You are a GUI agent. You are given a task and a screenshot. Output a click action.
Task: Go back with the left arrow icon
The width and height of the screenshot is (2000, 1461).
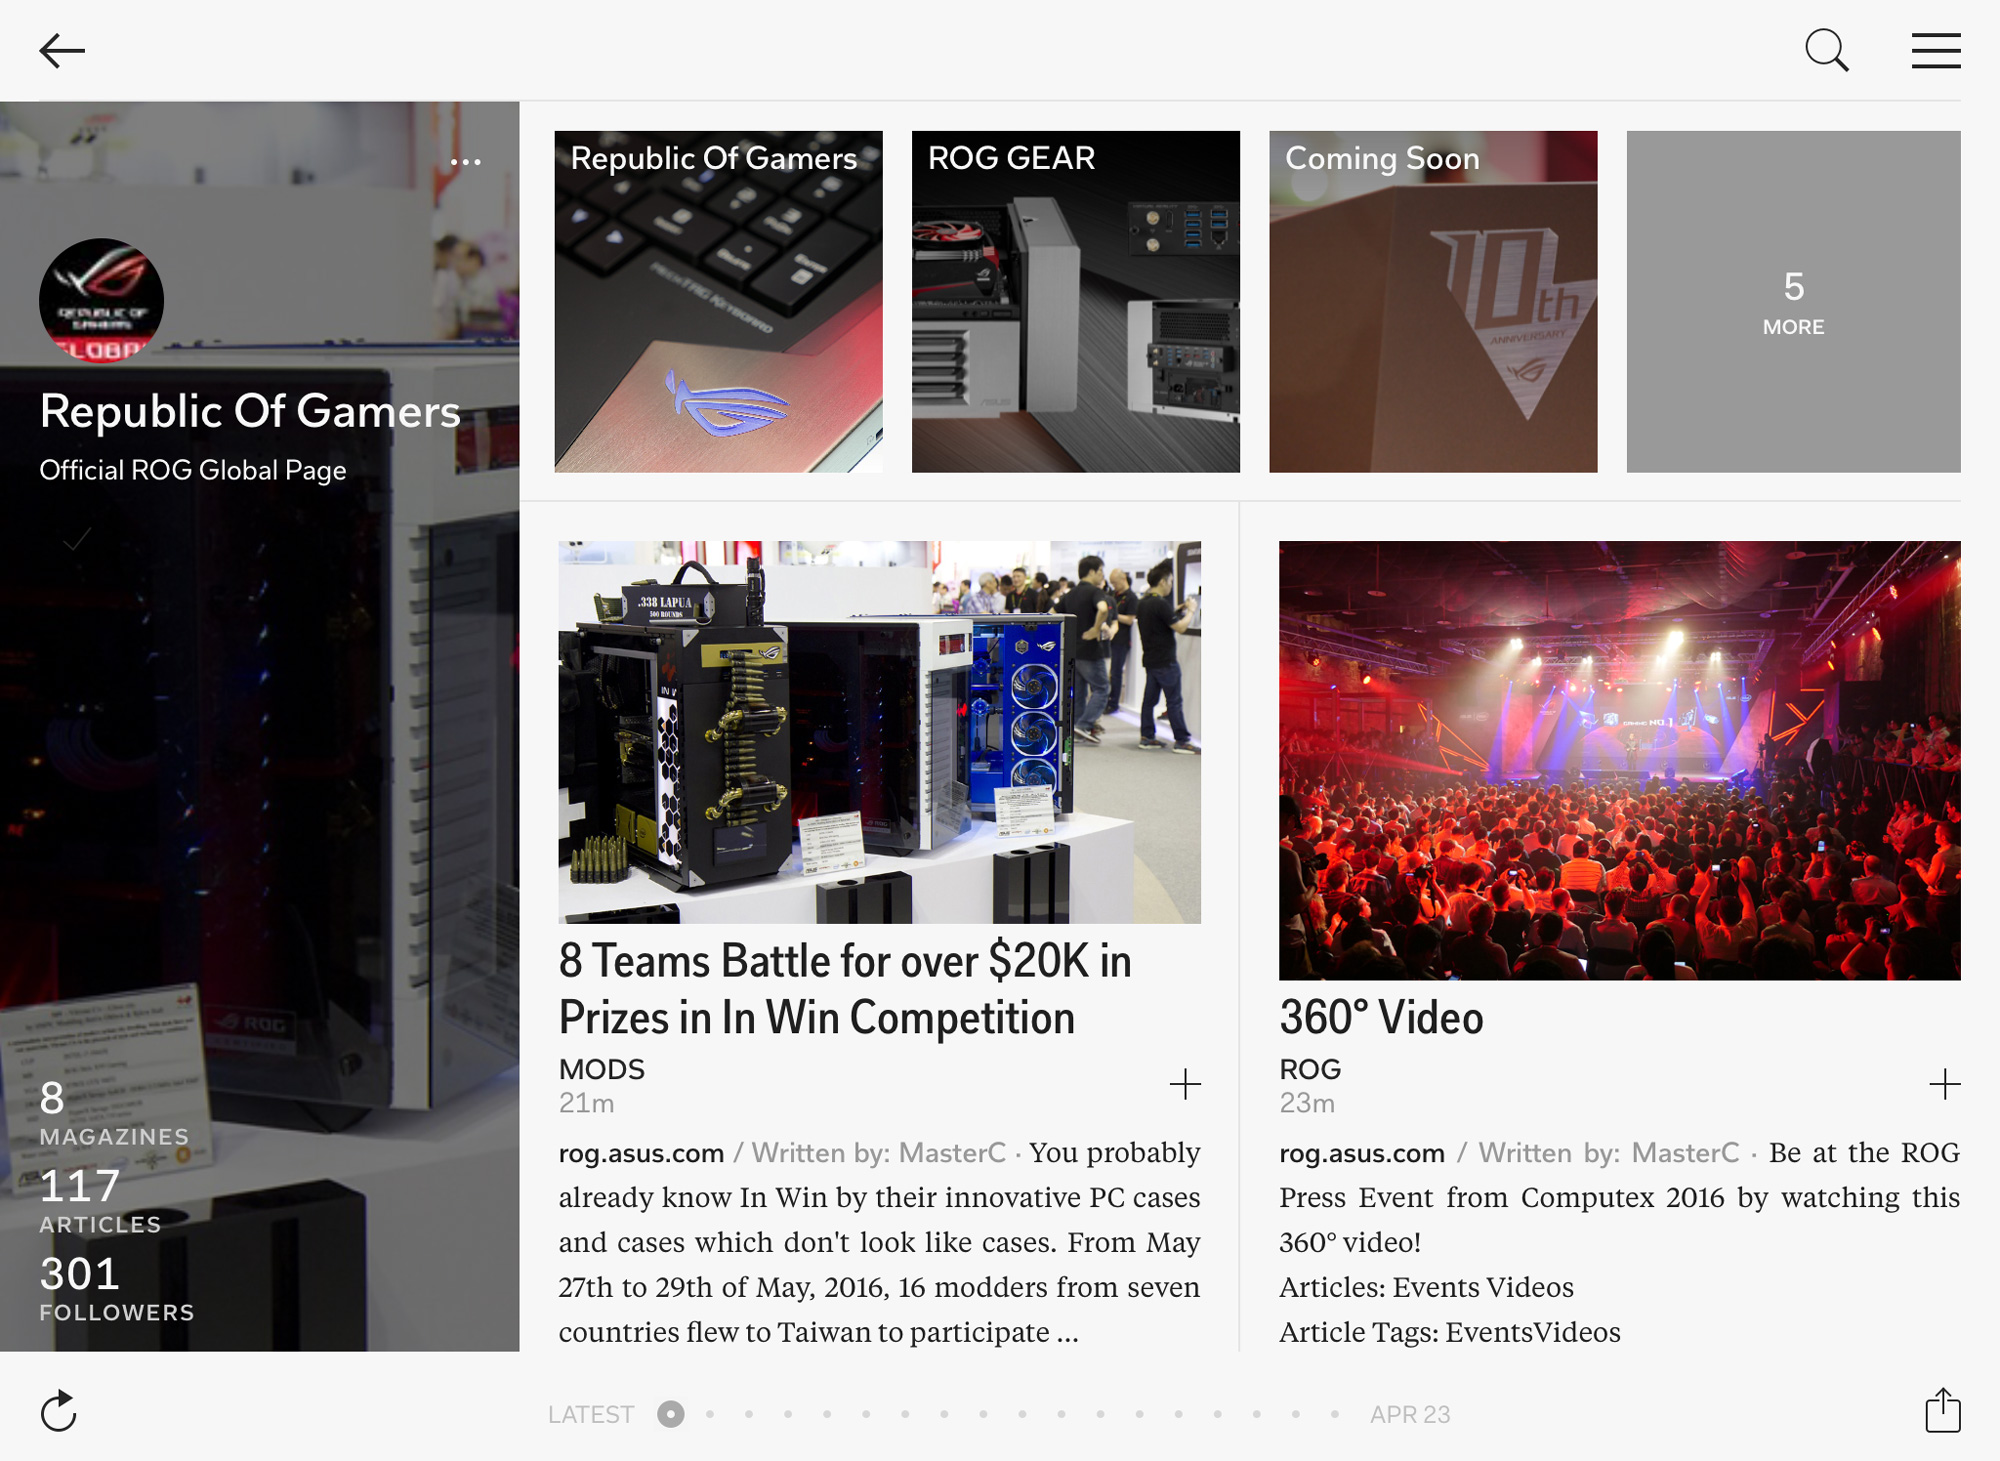tap(62, 50)
